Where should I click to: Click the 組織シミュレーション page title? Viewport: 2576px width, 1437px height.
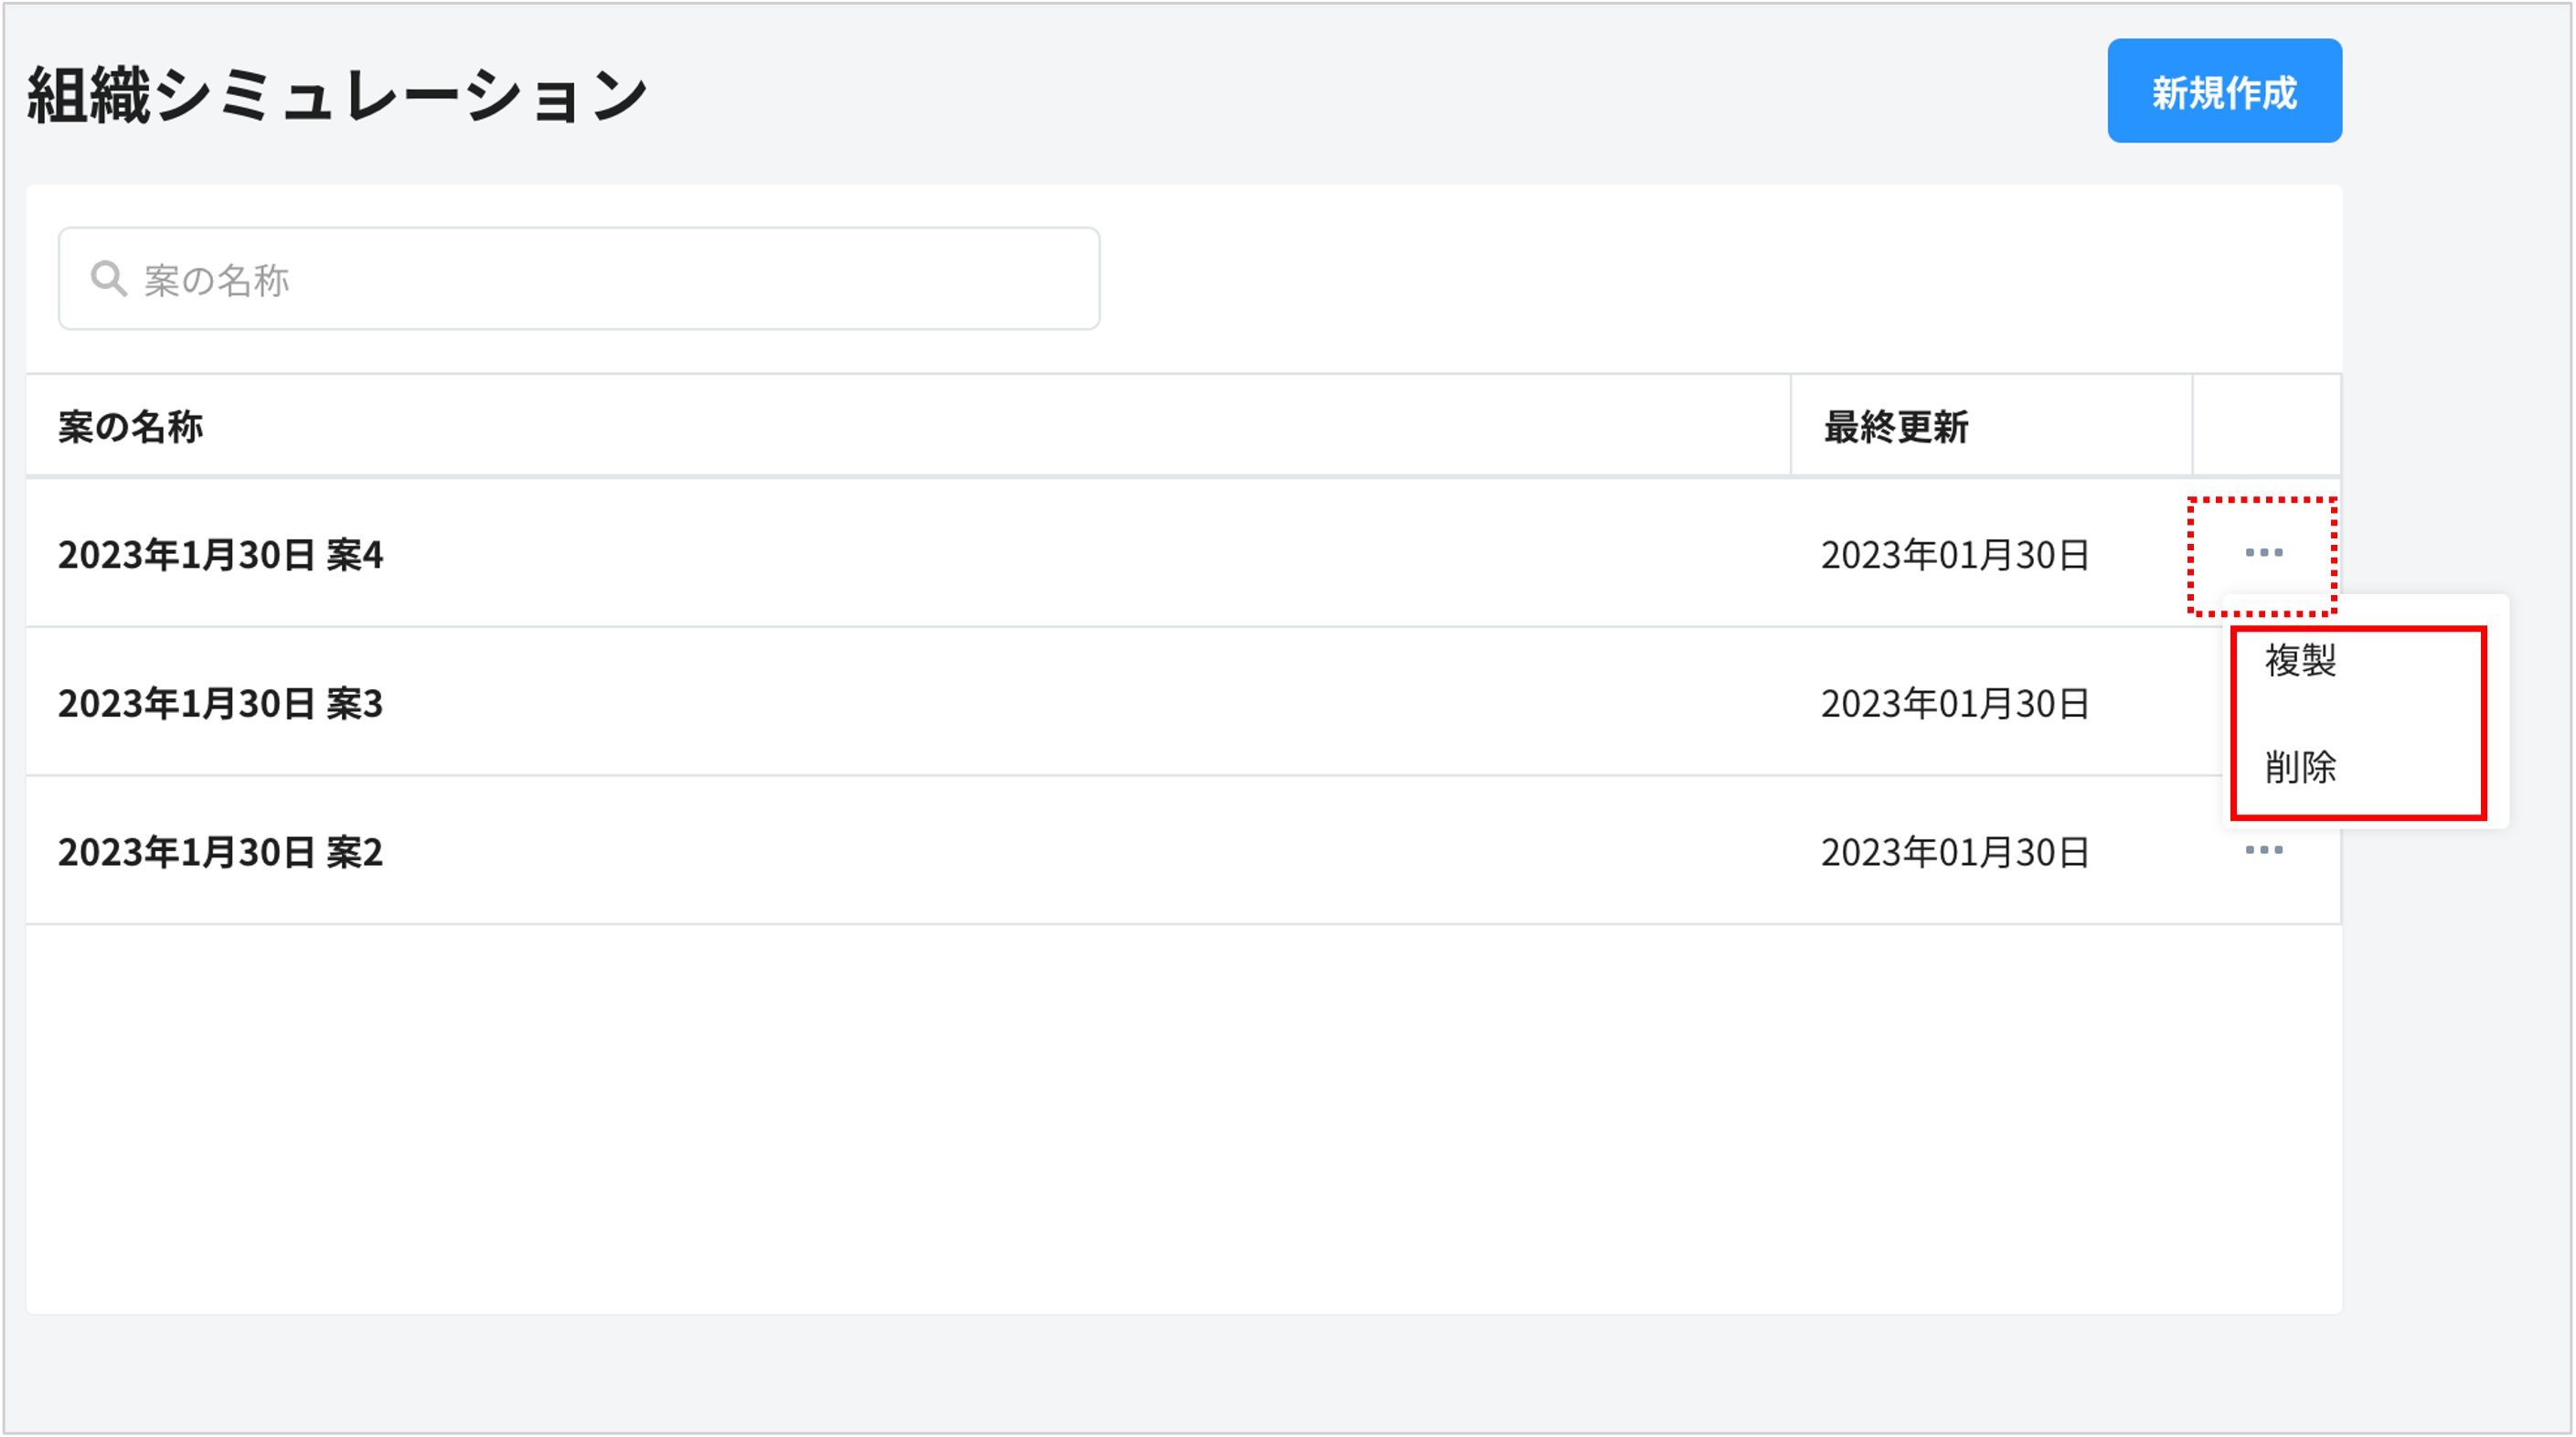[x=337, y=96]
